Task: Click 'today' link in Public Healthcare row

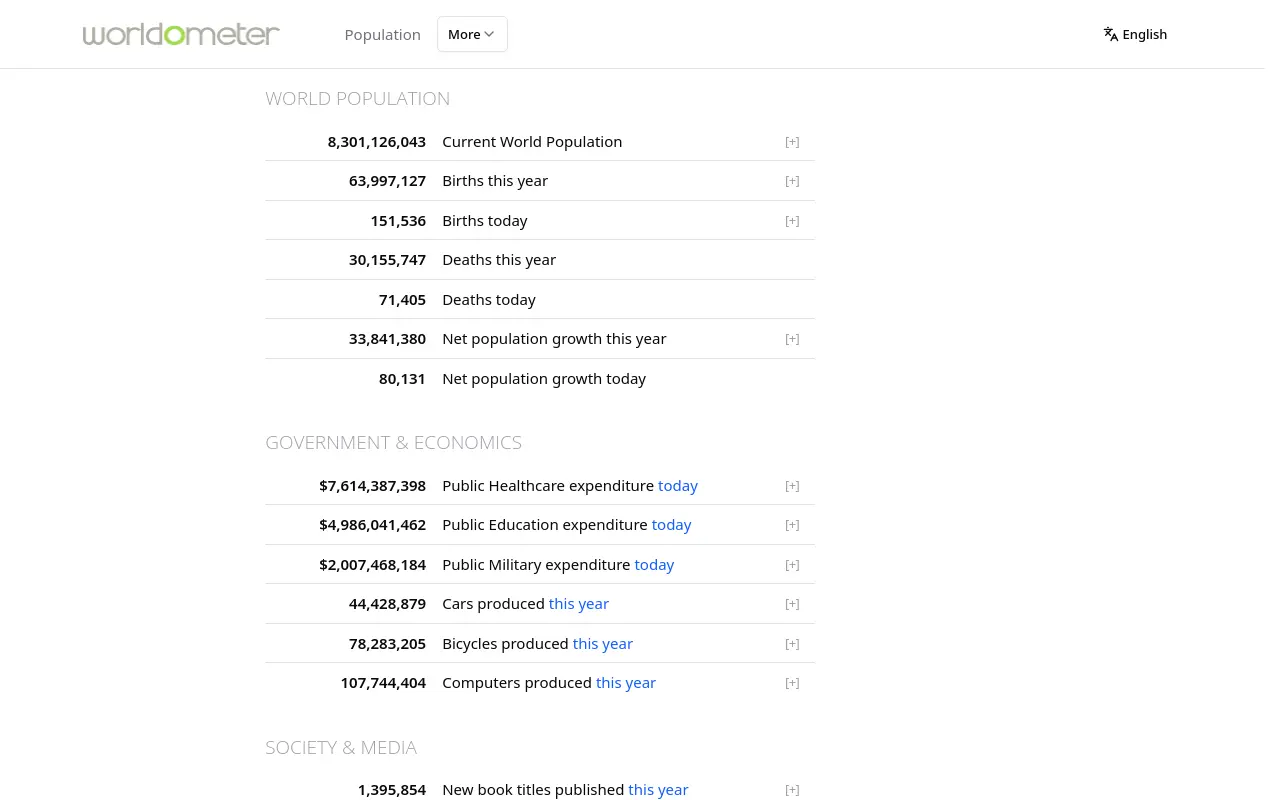Action: click(x=678, y=486)
